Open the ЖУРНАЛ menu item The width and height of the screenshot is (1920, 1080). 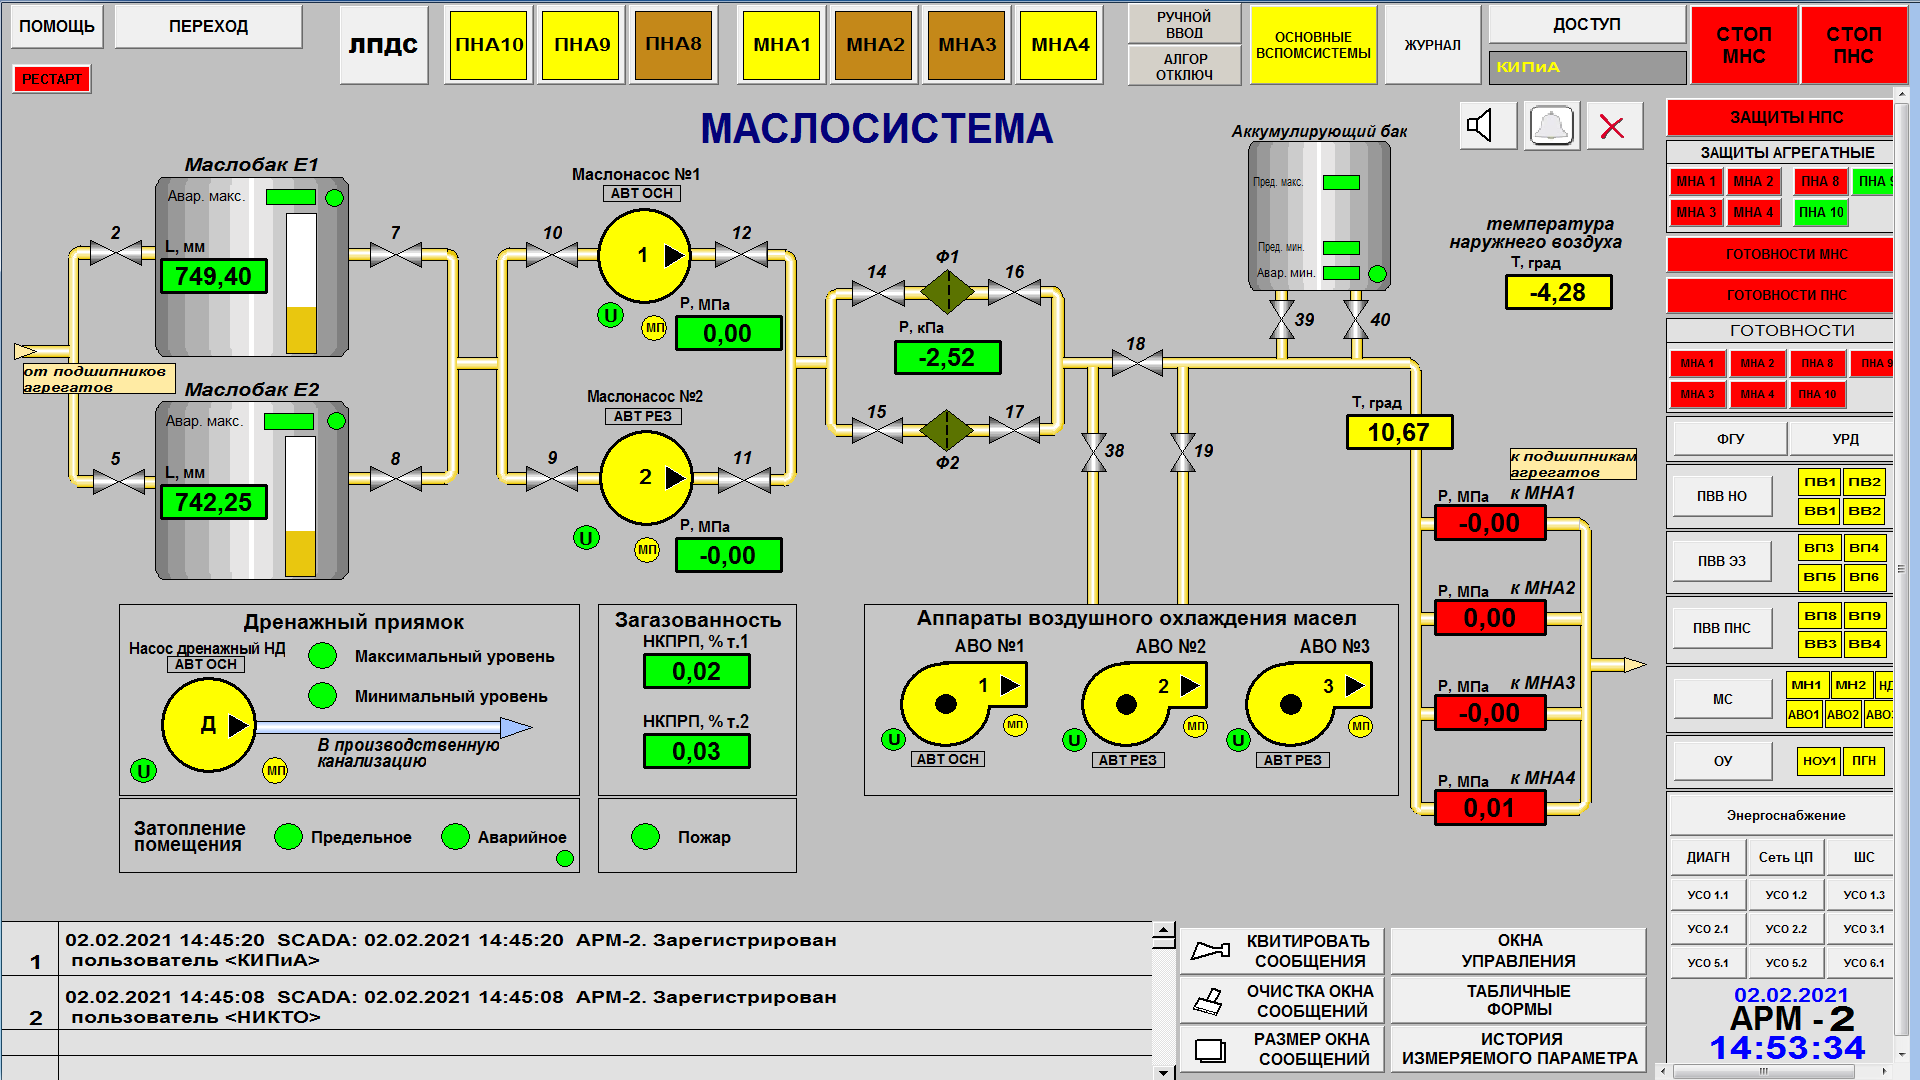click(x=1432, y=45)
